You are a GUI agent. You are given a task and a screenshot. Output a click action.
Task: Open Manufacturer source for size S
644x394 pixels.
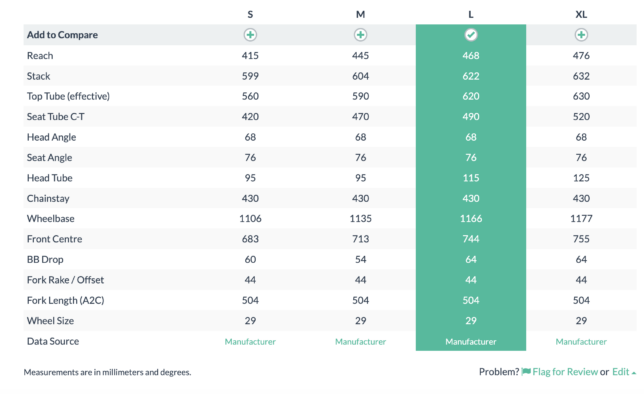tap(250, 342)
